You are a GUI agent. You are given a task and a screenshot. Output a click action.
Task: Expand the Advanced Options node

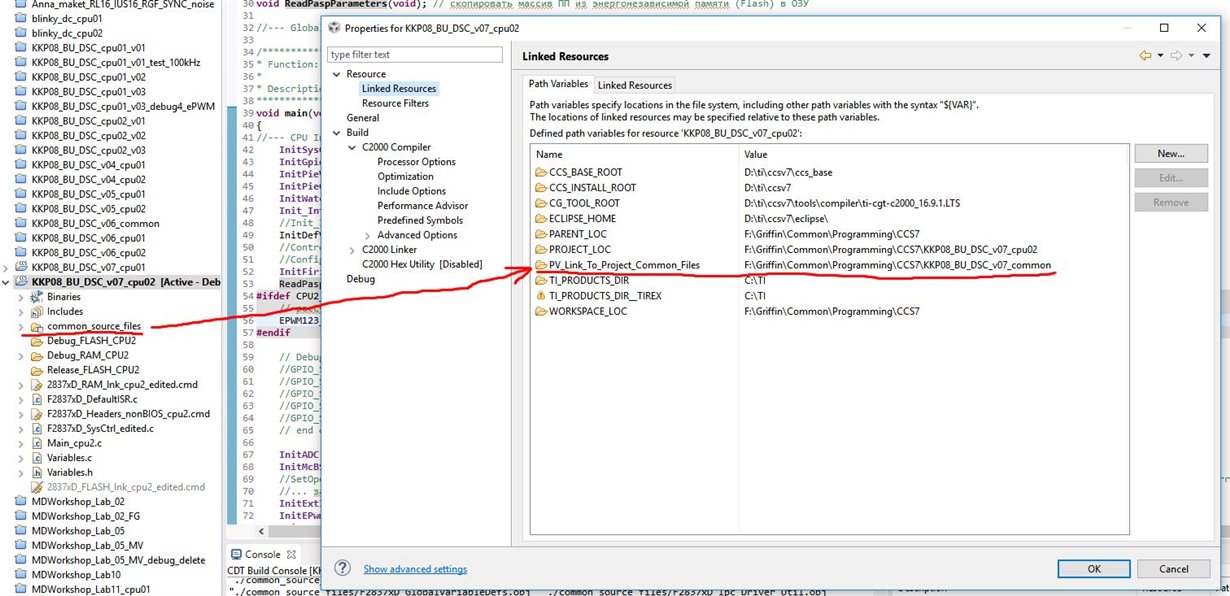coord(367,235)
